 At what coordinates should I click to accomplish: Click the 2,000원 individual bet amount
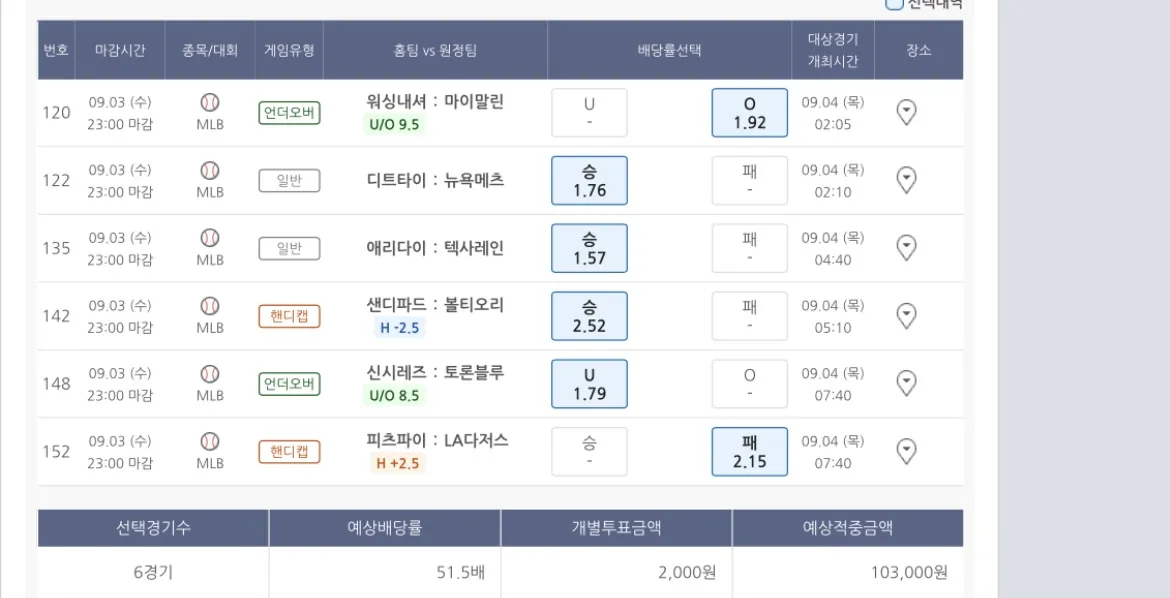[x=687, y=572]
